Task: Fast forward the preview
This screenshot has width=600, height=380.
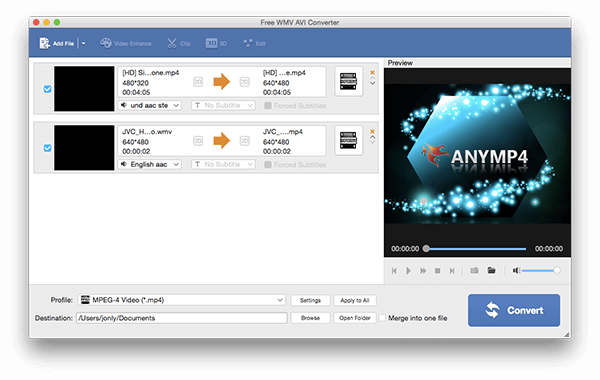Action: [423, 271]
